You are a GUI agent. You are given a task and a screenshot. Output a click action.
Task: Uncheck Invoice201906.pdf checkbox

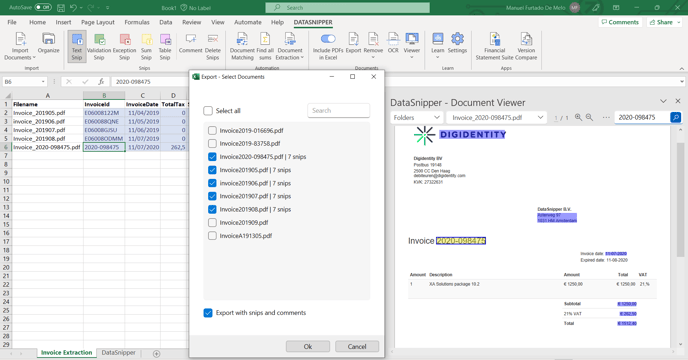click(x=212, y=183)
